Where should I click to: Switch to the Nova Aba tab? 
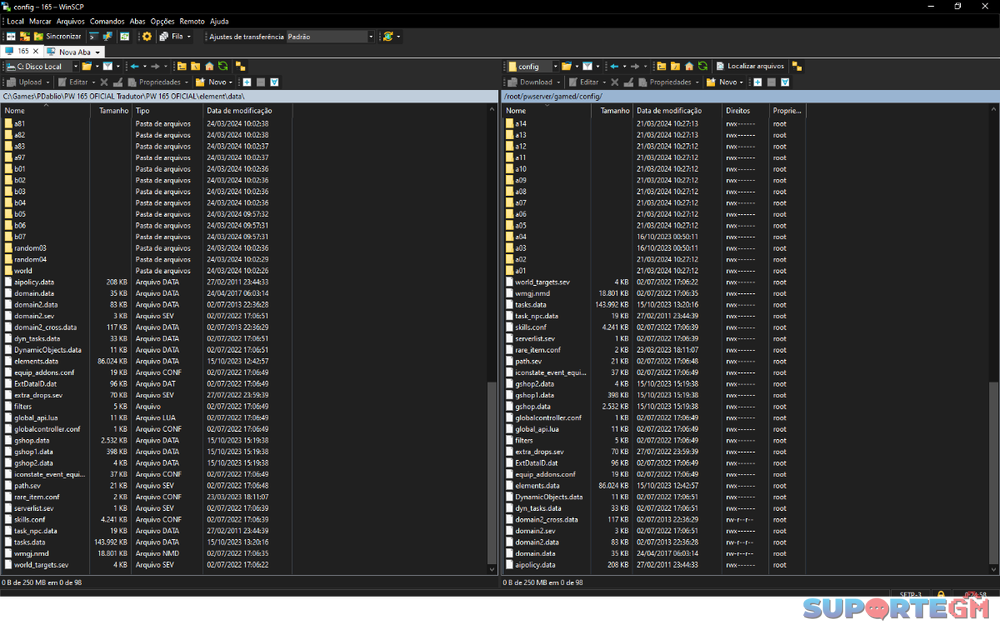coord(73,51)
